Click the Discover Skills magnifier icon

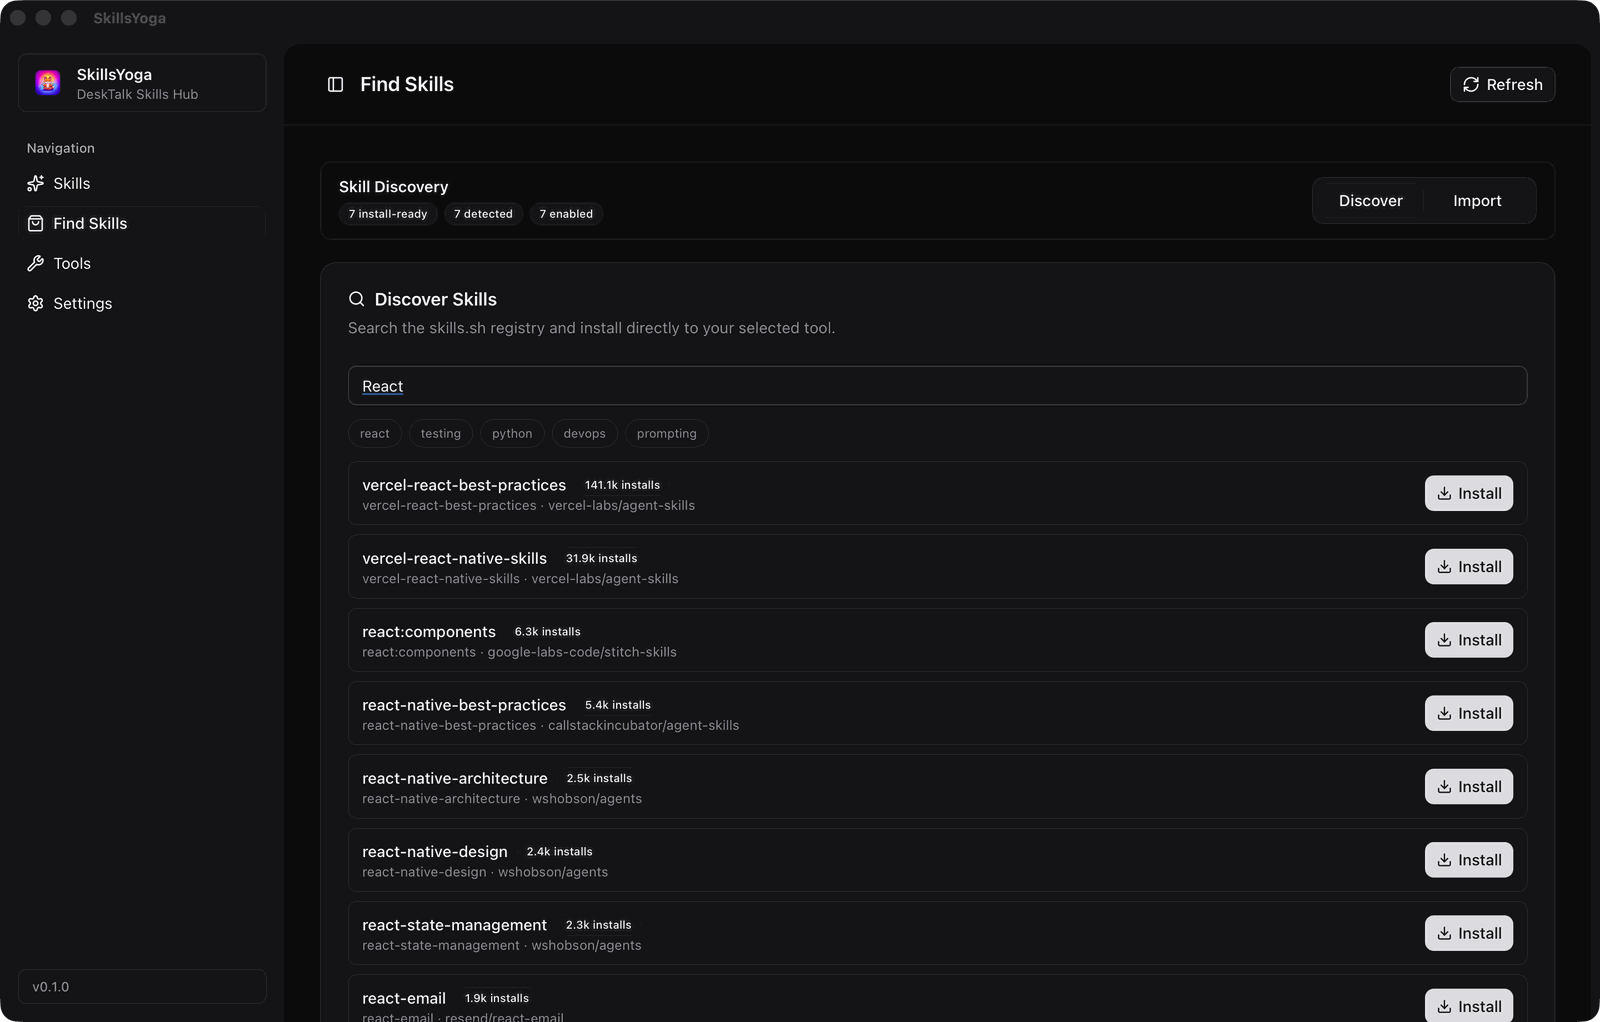(x=356, y=300)
